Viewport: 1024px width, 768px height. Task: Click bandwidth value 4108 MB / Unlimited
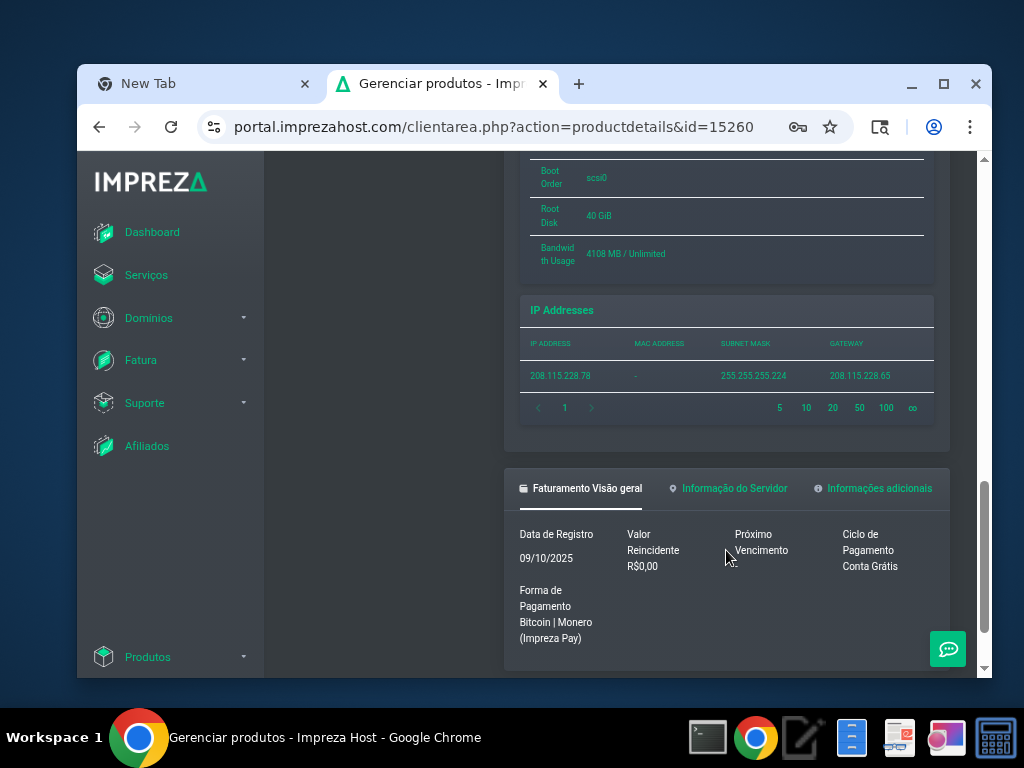pyautogui.click(x=626, y=254)
